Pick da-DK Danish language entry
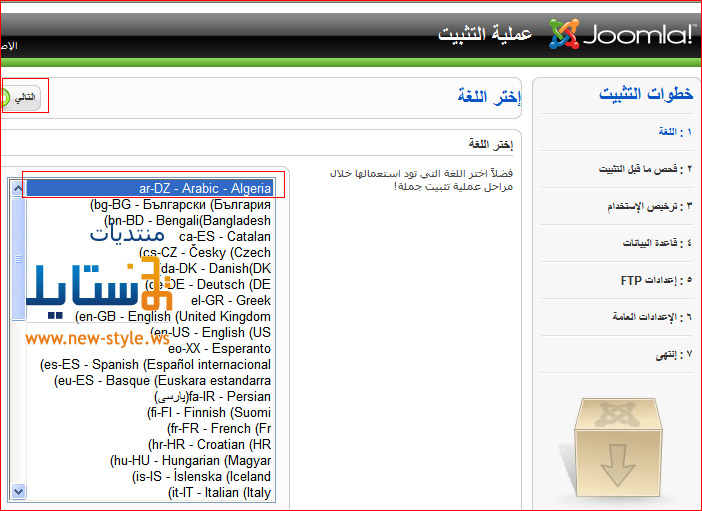Viewport: 702px width, 511px height. pos(149,268)
